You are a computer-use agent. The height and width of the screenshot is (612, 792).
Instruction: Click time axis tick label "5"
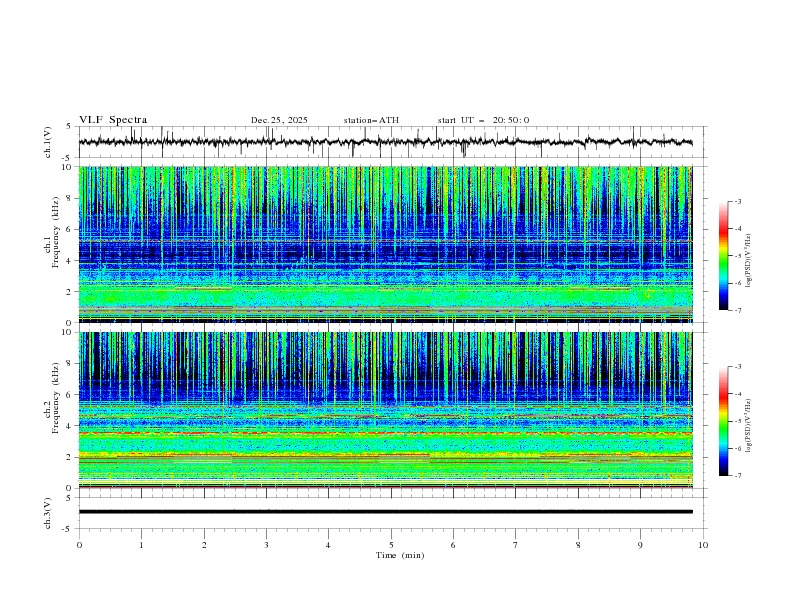[391, 545]
